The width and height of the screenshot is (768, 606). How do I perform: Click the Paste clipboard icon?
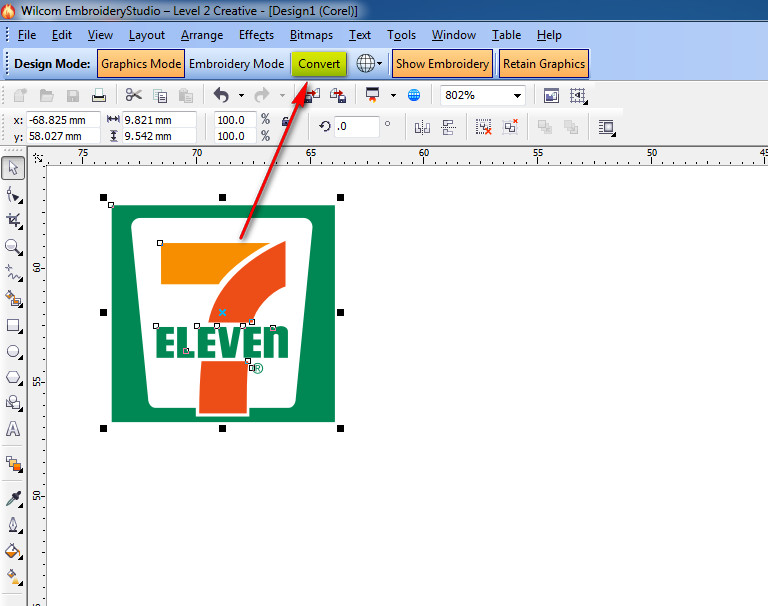(x=186, y=95)
